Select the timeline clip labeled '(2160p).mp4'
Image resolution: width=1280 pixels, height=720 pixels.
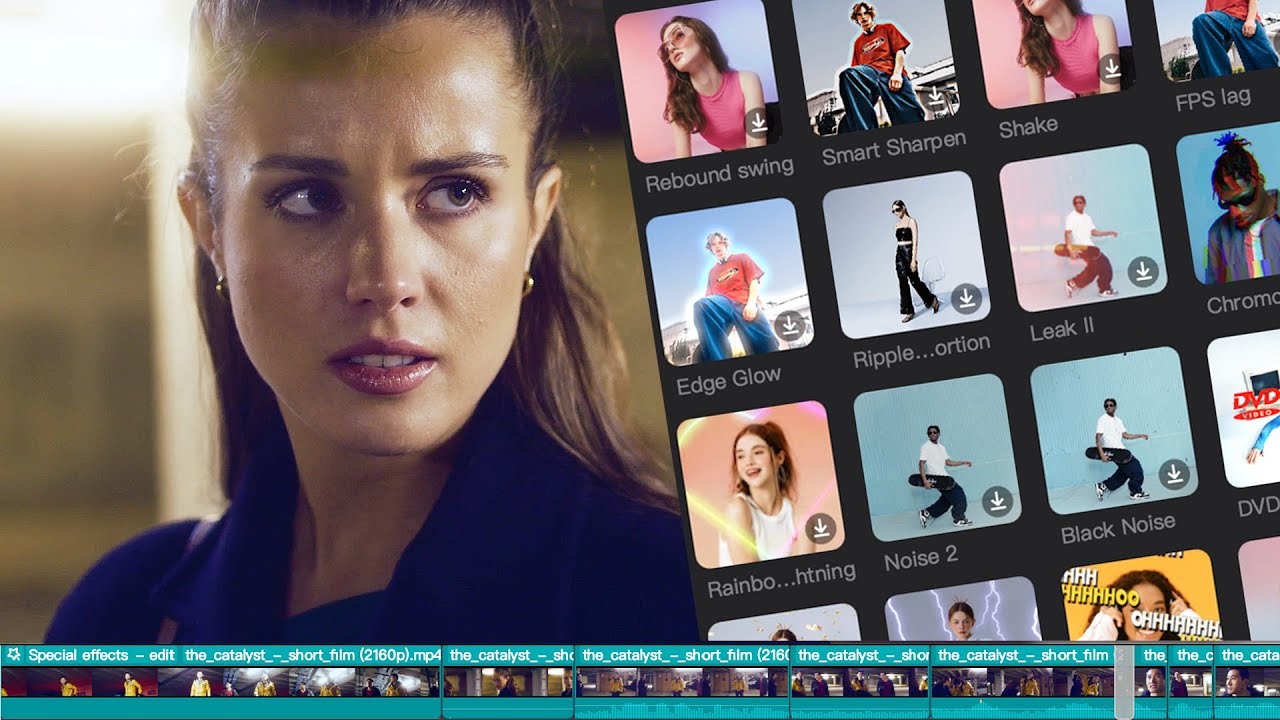tap(221, 681)
